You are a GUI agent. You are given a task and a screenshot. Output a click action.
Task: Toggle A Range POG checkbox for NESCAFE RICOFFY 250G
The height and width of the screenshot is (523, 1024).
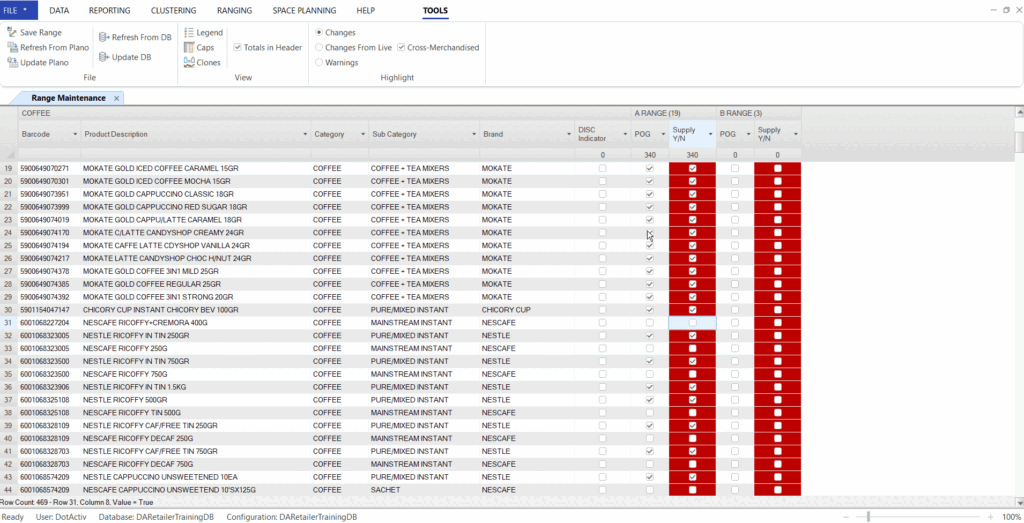(649, 349)
